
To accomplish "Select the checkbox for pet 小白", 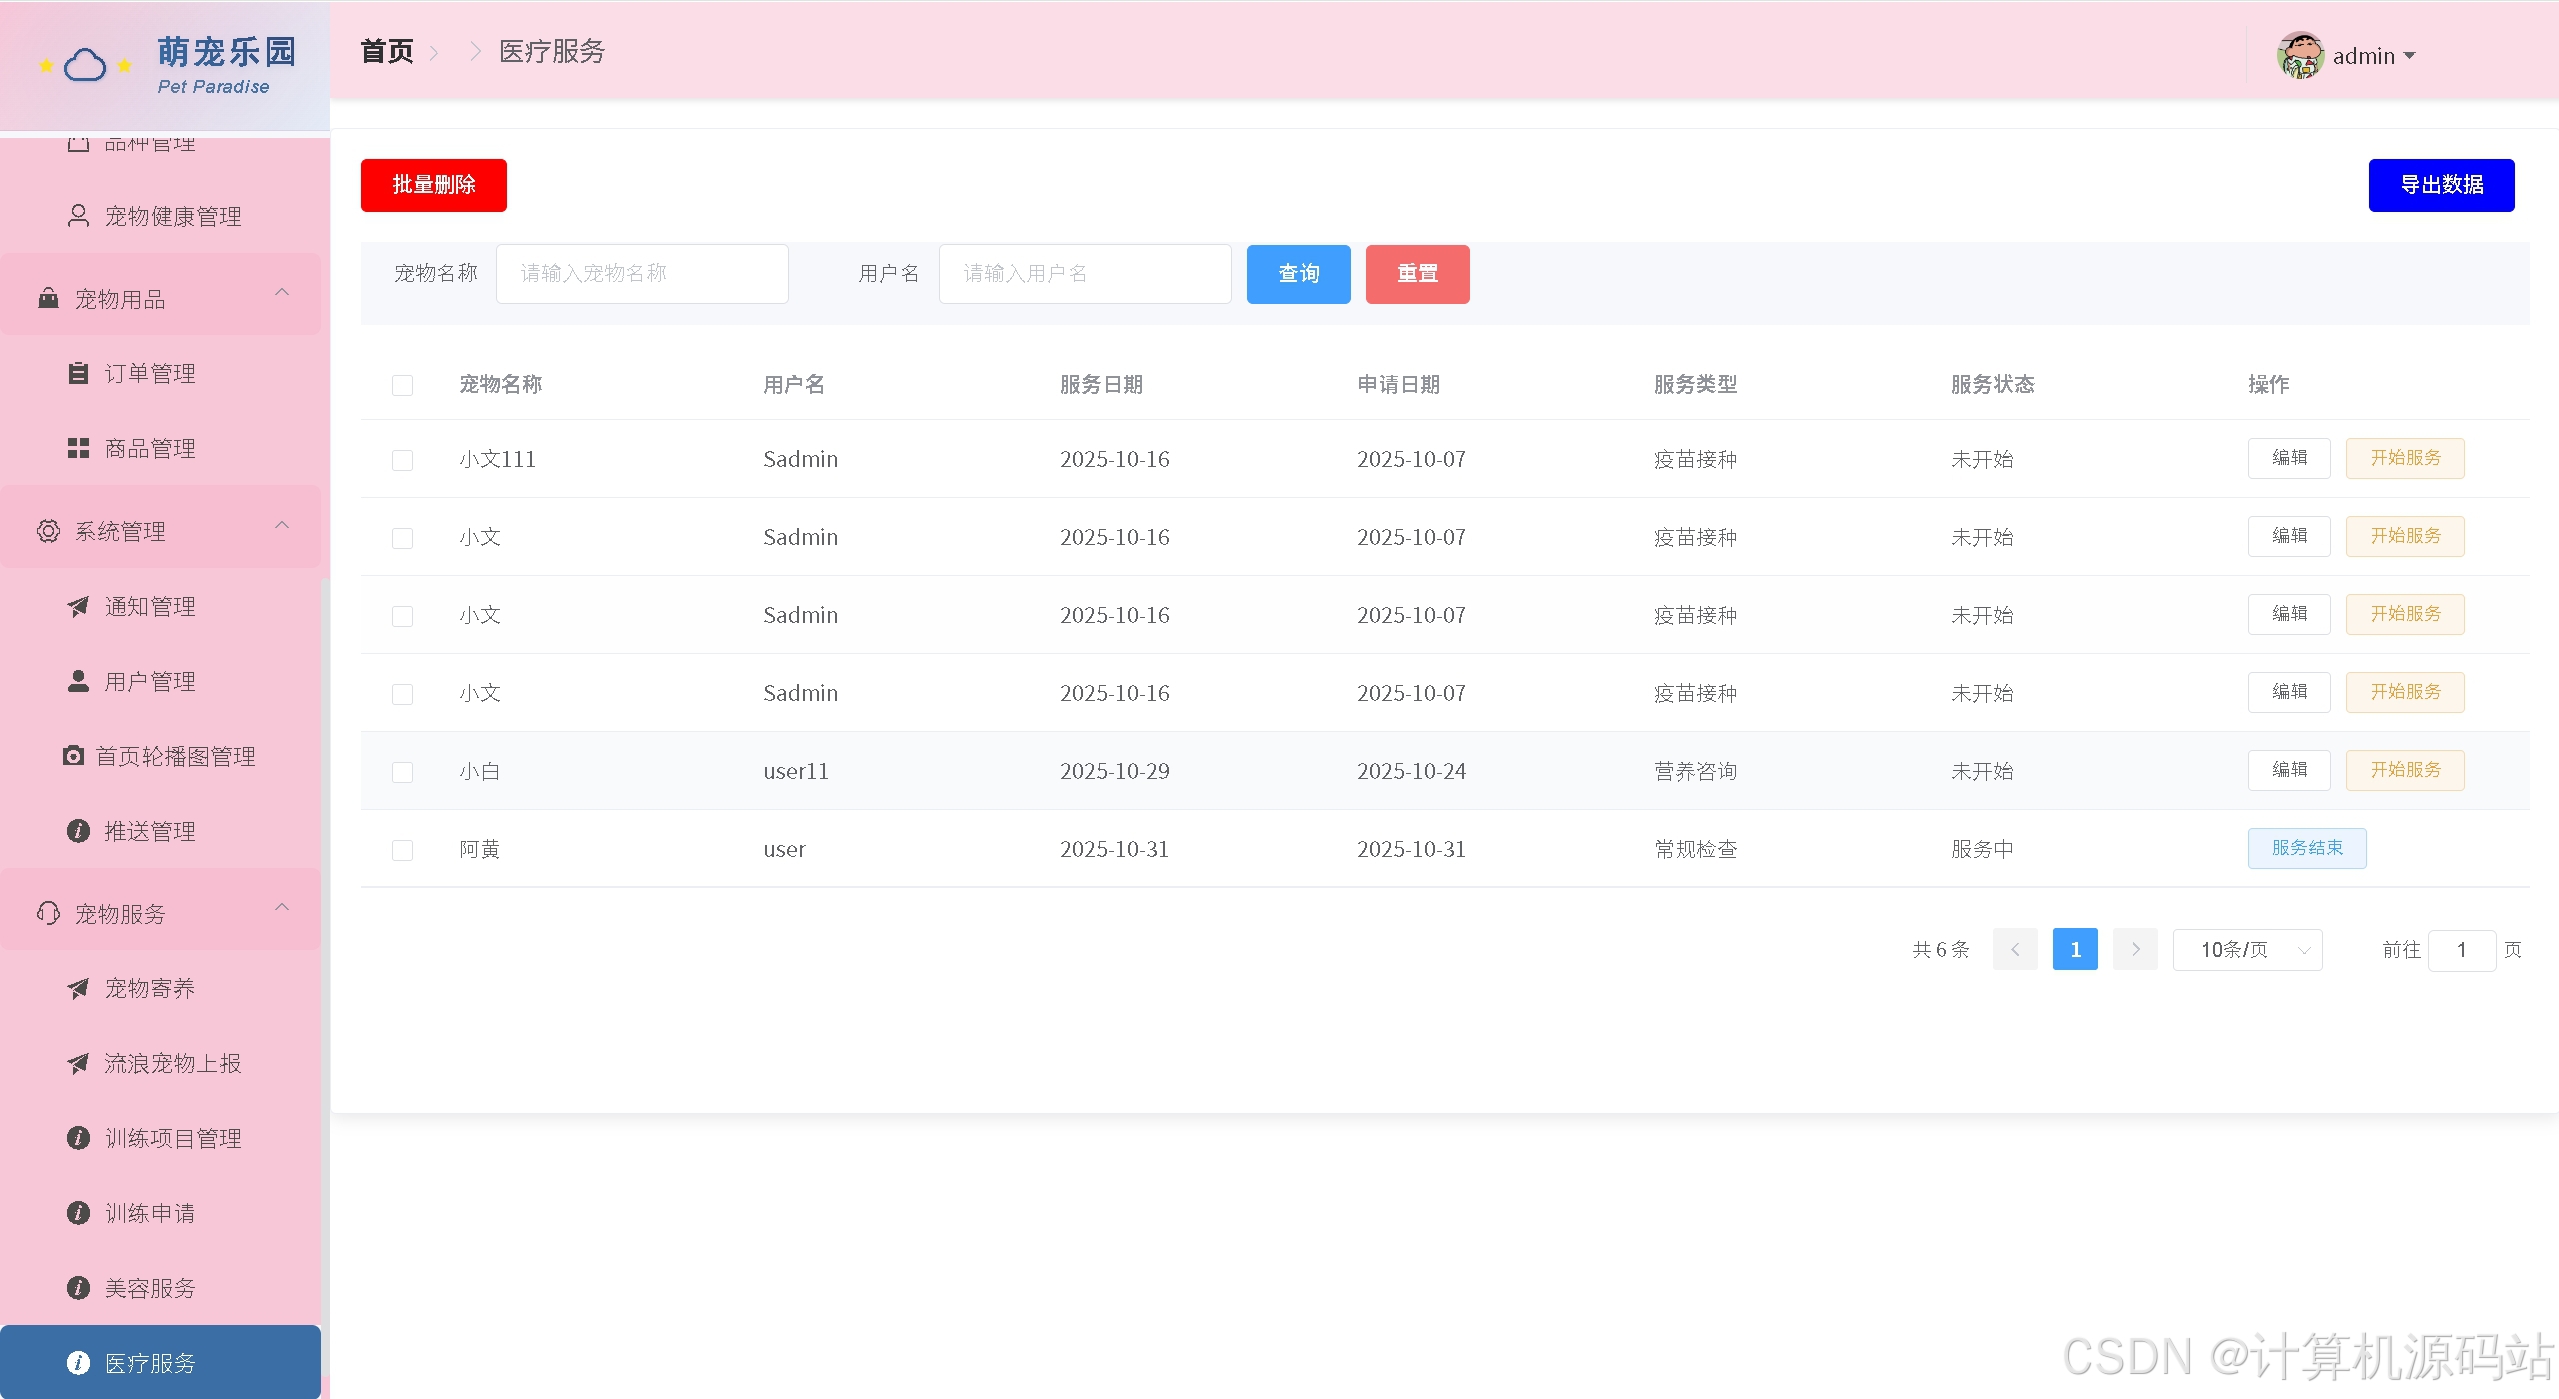I will point(402,772).
